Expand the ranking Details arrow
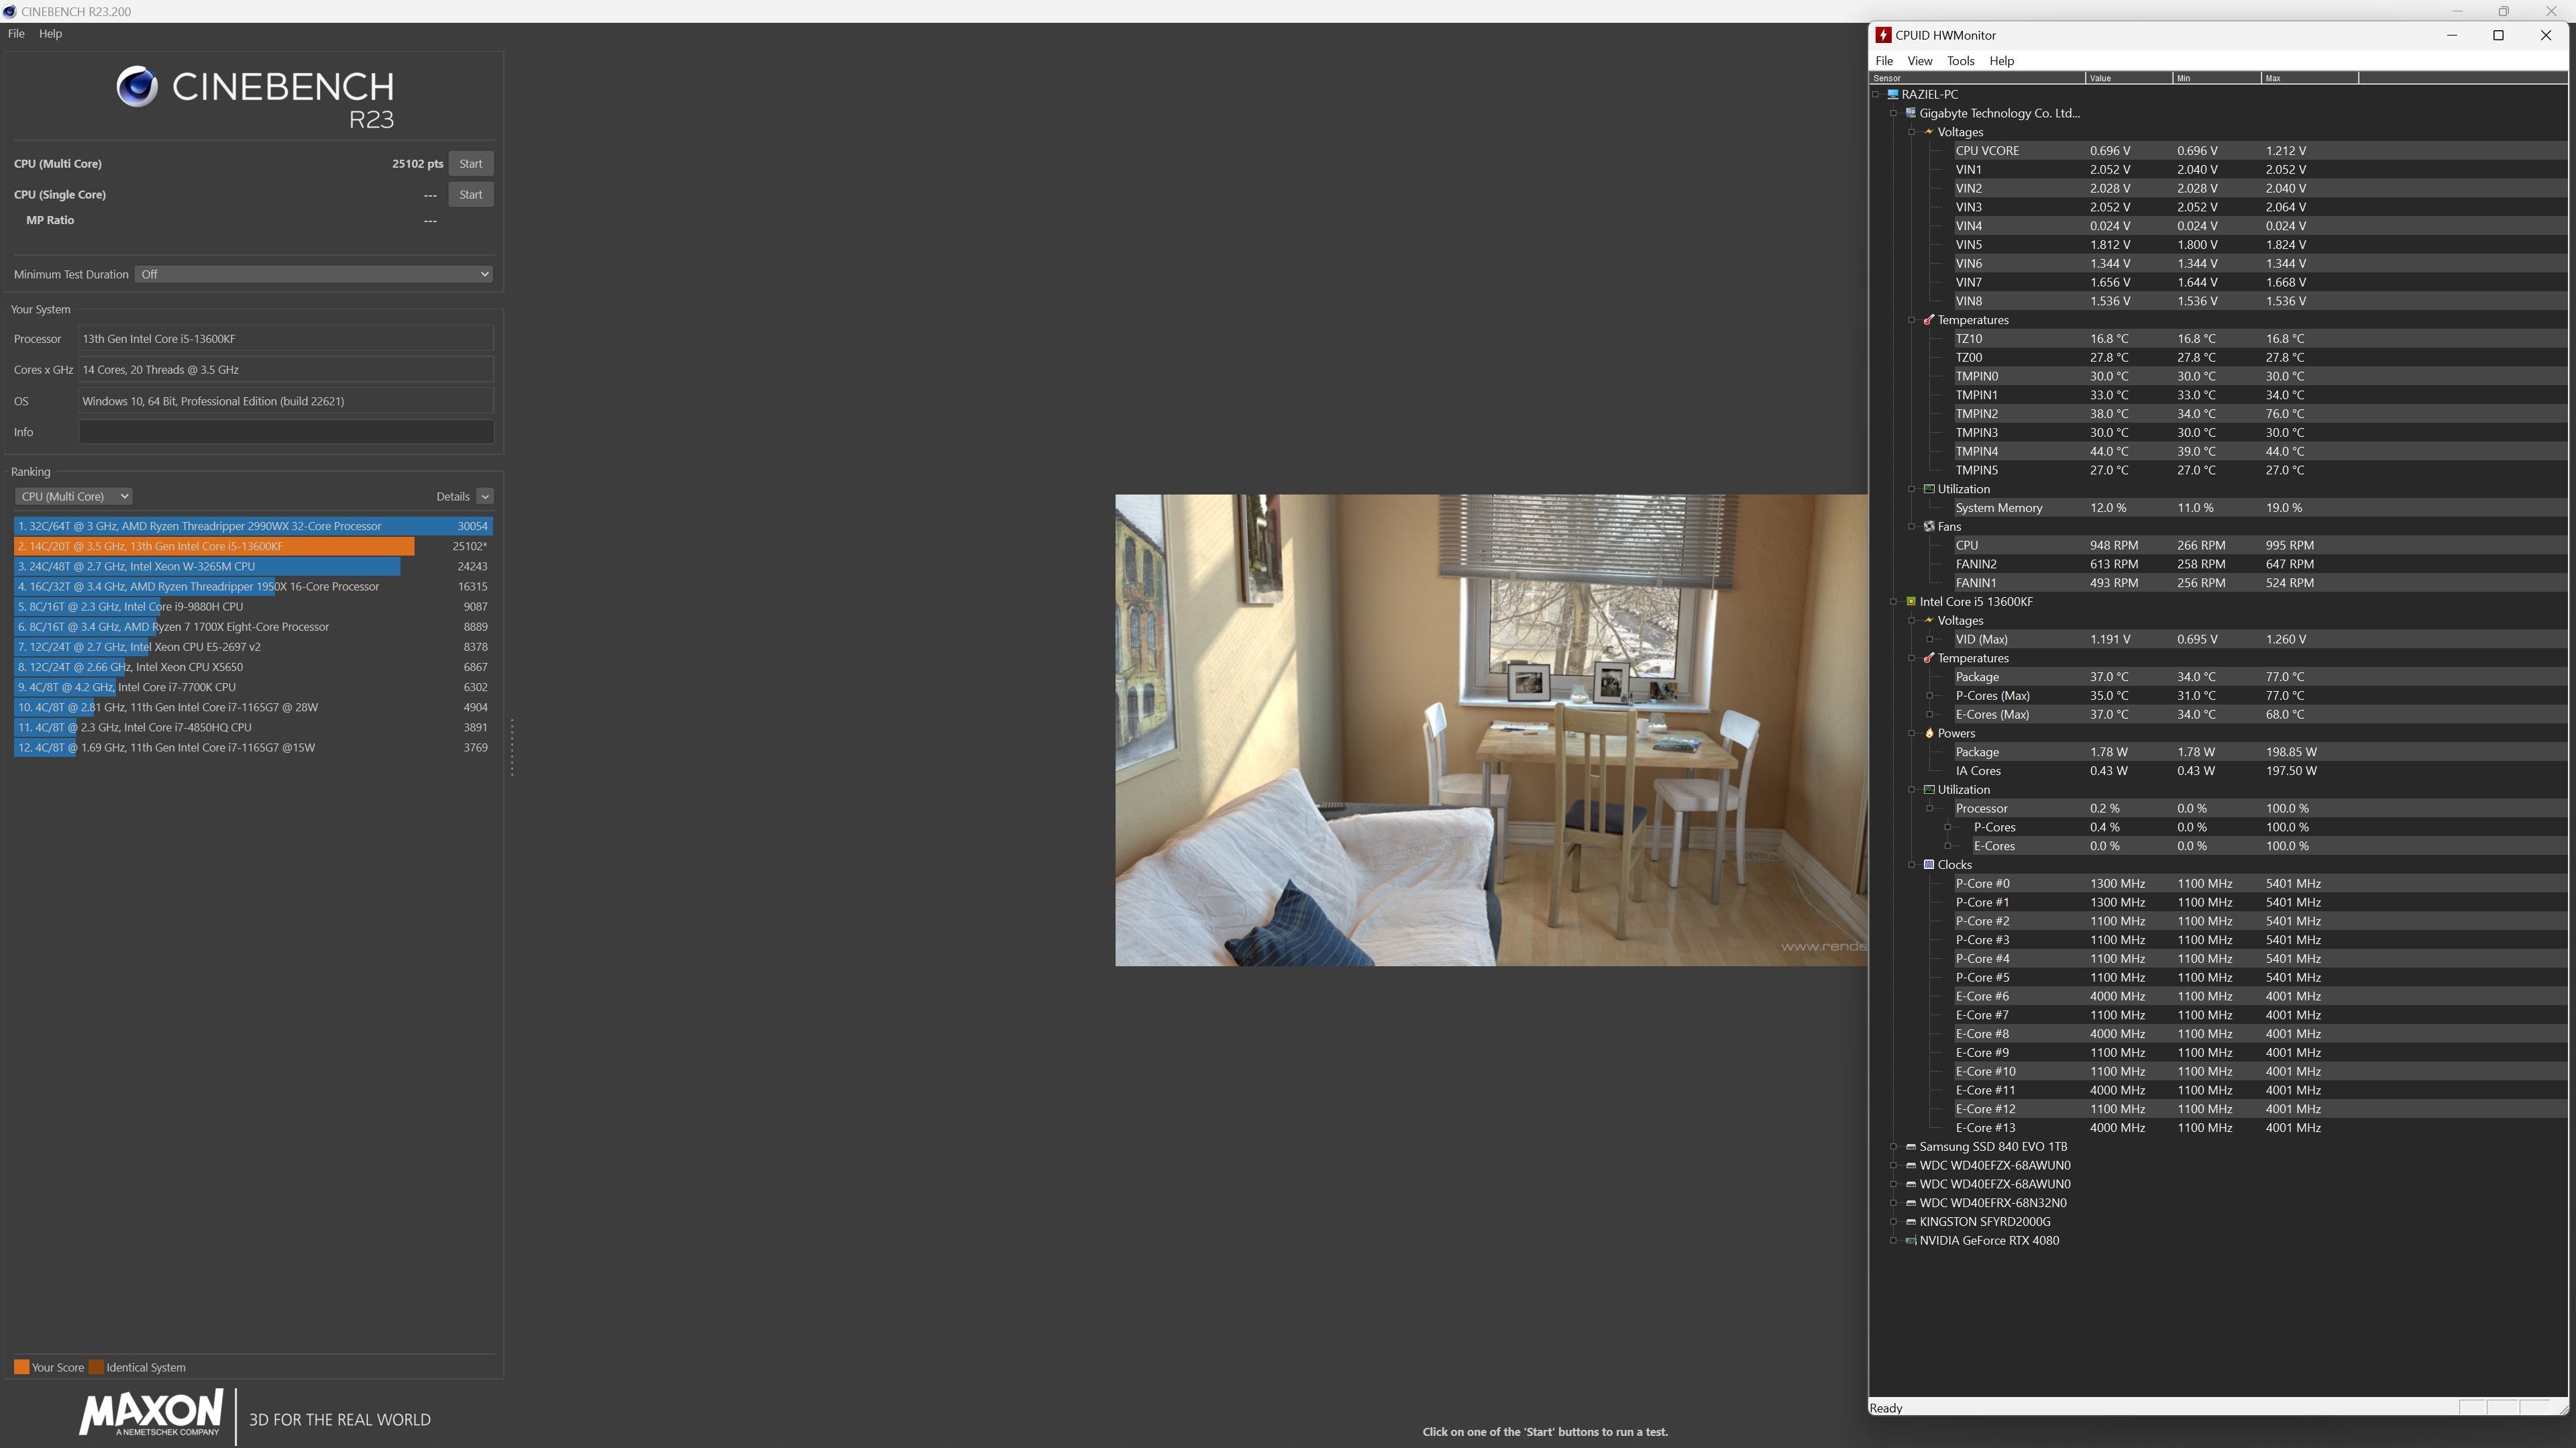Screen dimensions: 2576x1448 pos(485,496)
